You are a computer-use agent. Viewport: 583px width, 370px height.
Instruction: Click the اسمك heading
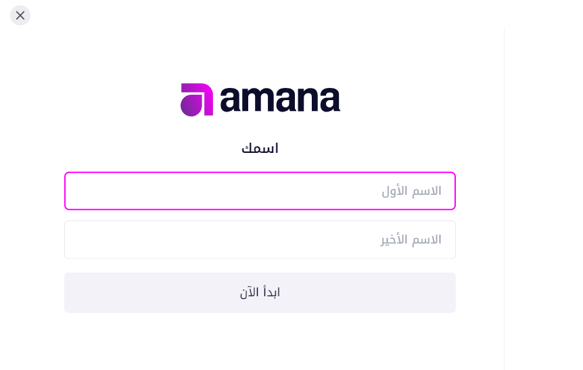click(260, 148)
